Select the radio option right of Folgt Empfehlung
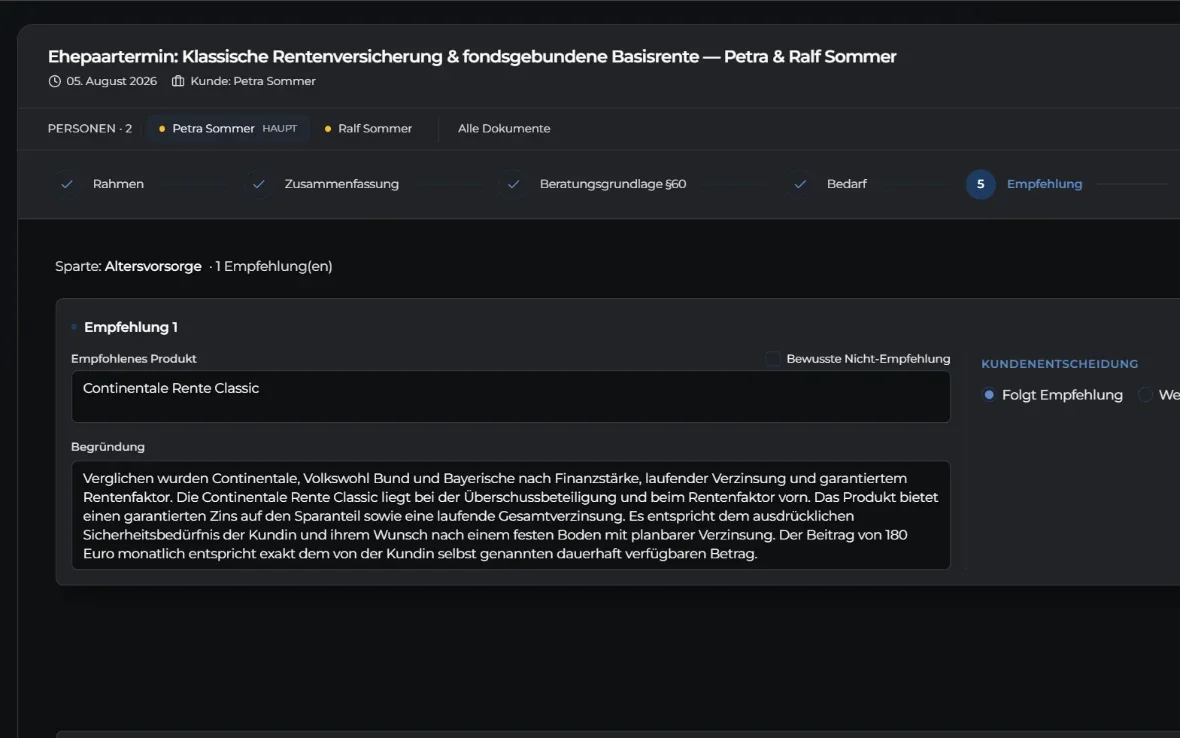 click(x=1145, y=395)
